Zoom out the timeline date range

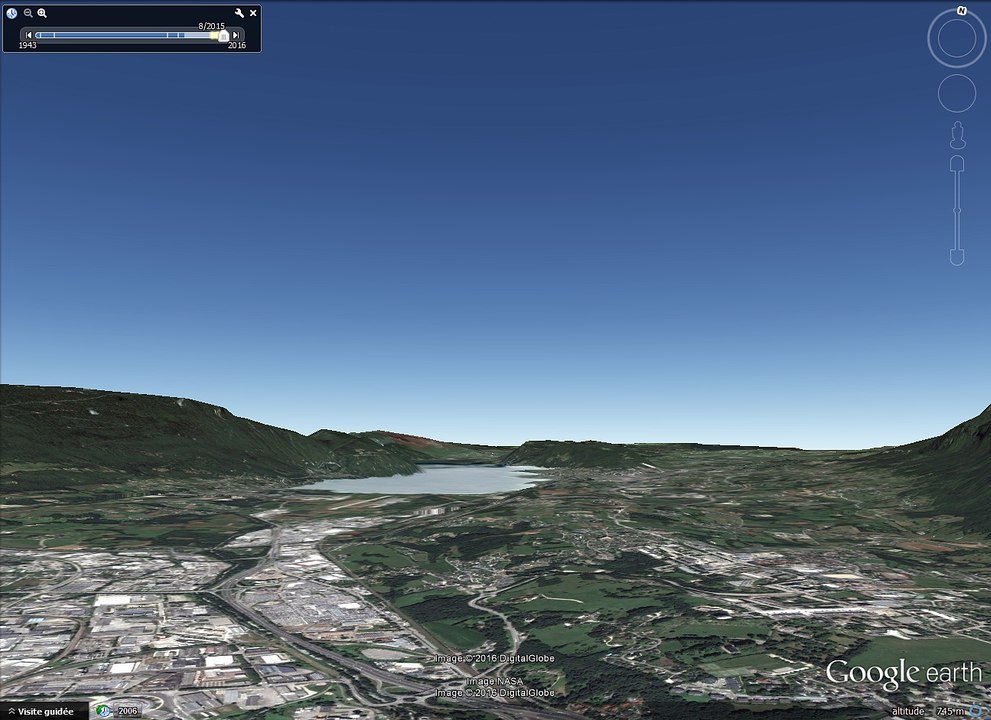click(x=28, y=13)
